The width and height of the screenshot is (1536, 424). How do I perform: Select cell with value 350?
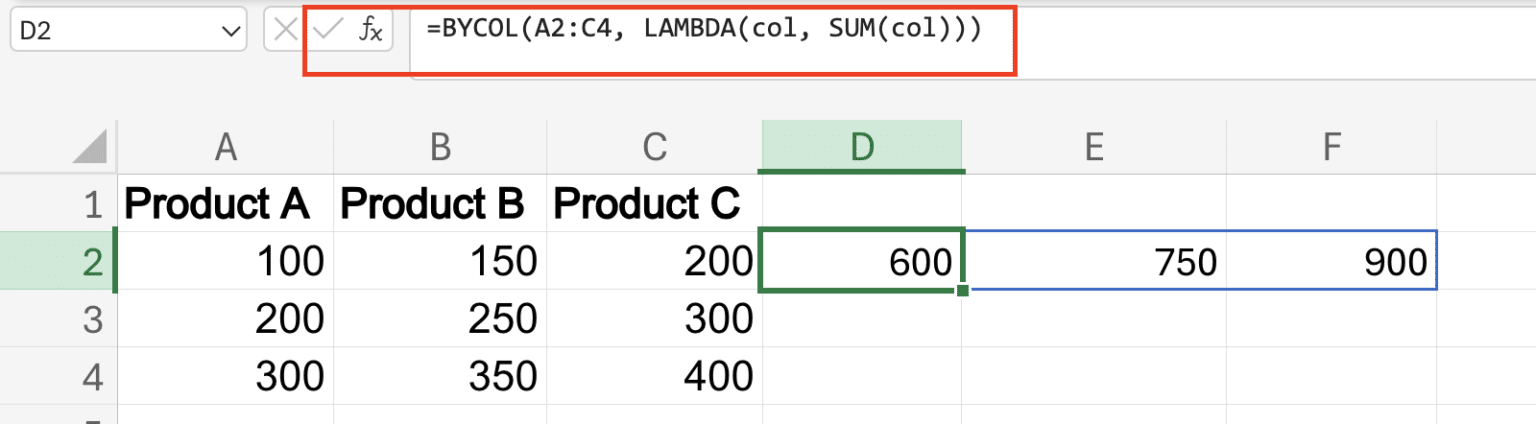pos(441,376)
